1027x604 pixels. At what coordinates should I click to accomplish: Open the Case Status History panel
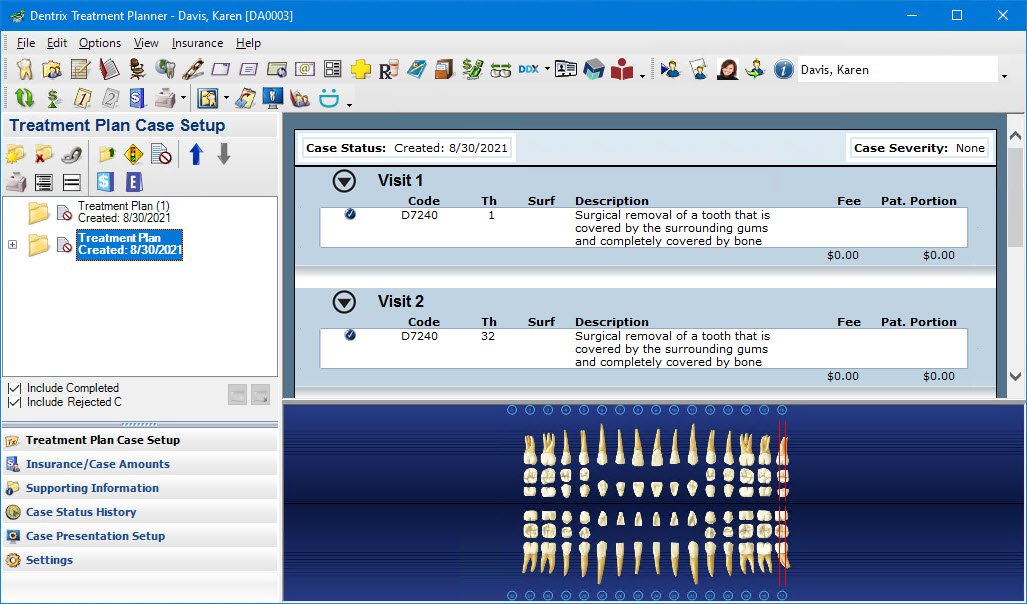coord(80,512)
